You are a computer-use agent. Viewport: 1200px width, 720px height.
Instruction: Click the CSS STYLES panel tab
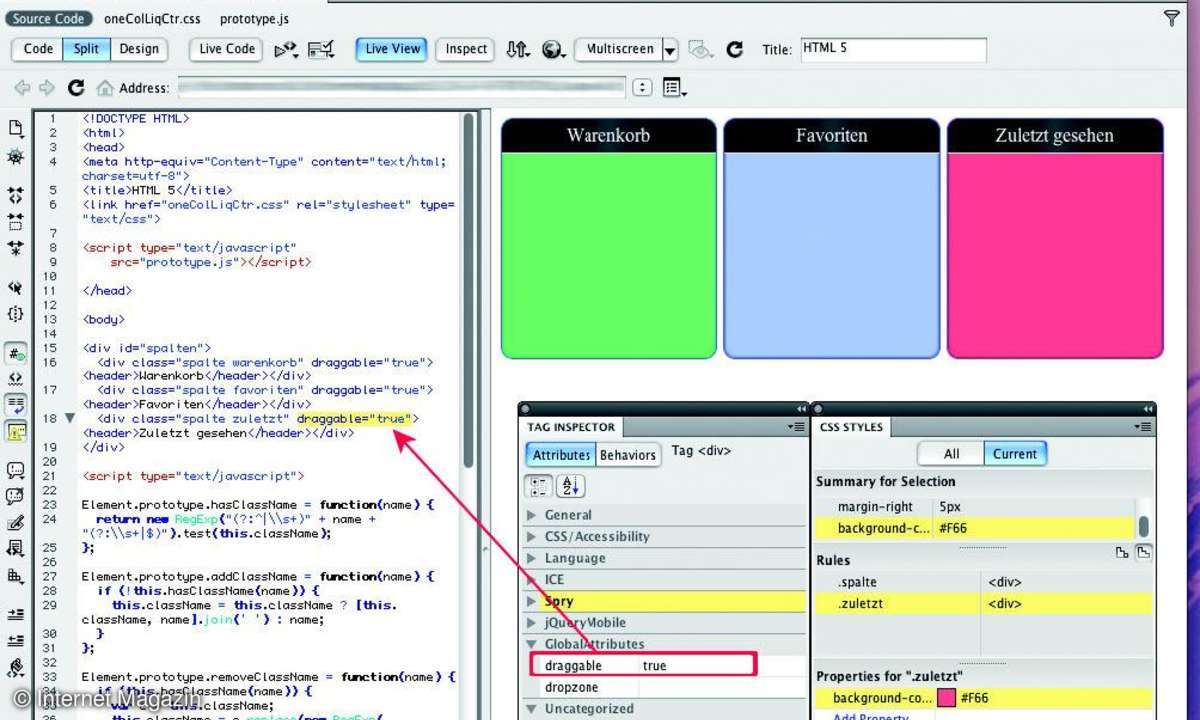click(851, 427)
